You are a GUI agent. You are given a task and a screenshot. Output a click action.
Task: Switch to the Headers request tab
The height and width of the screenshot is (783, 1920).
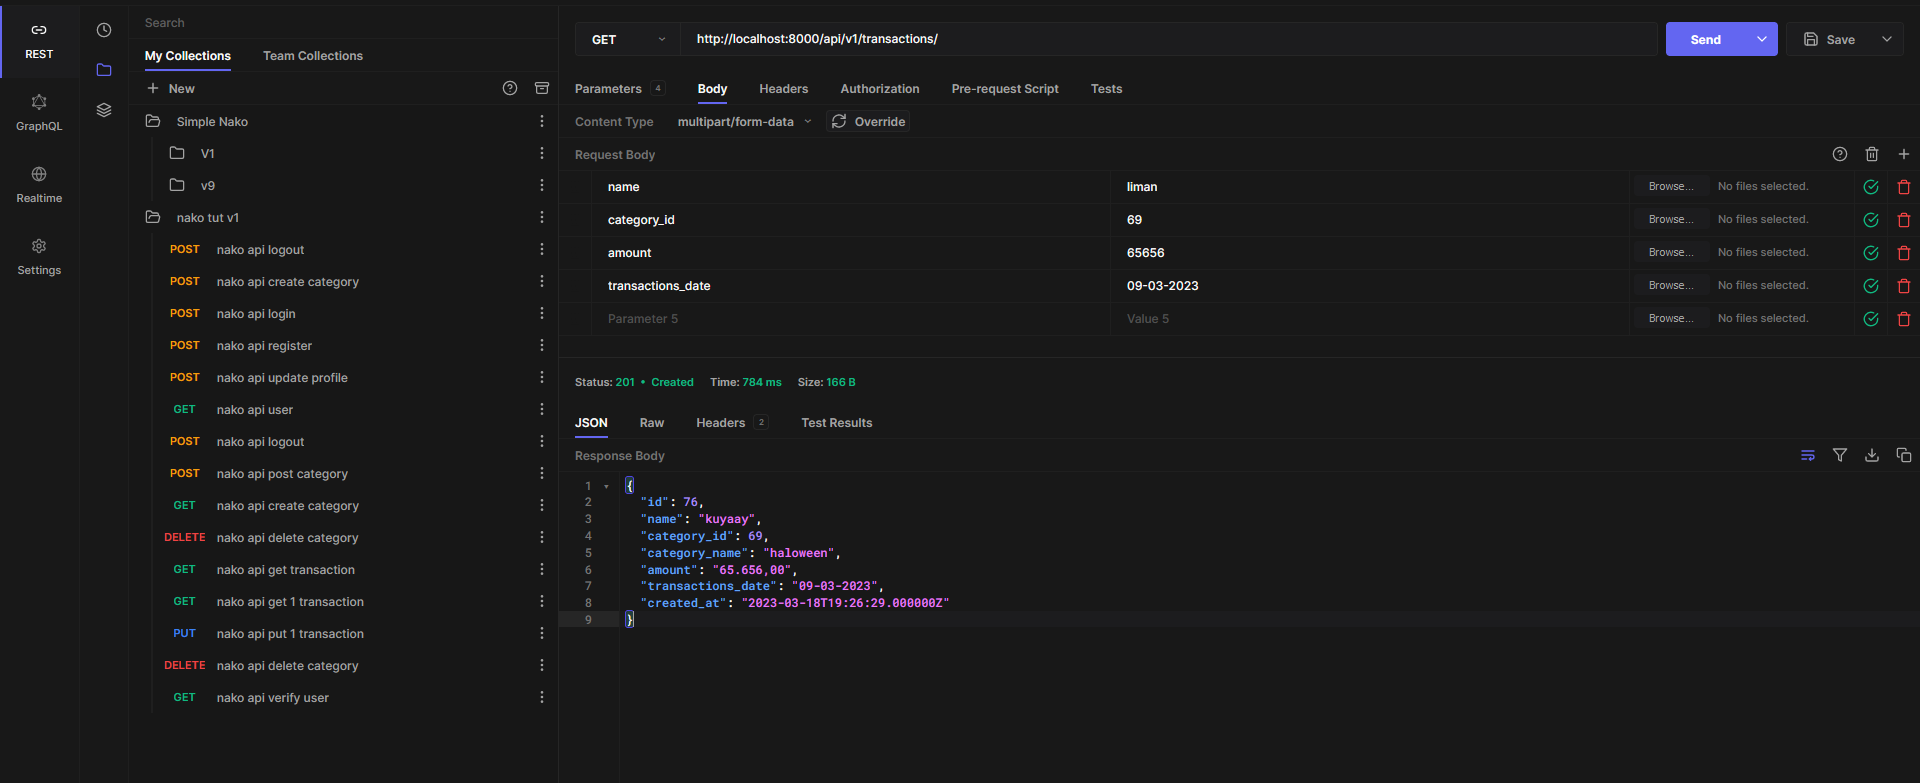783,89
